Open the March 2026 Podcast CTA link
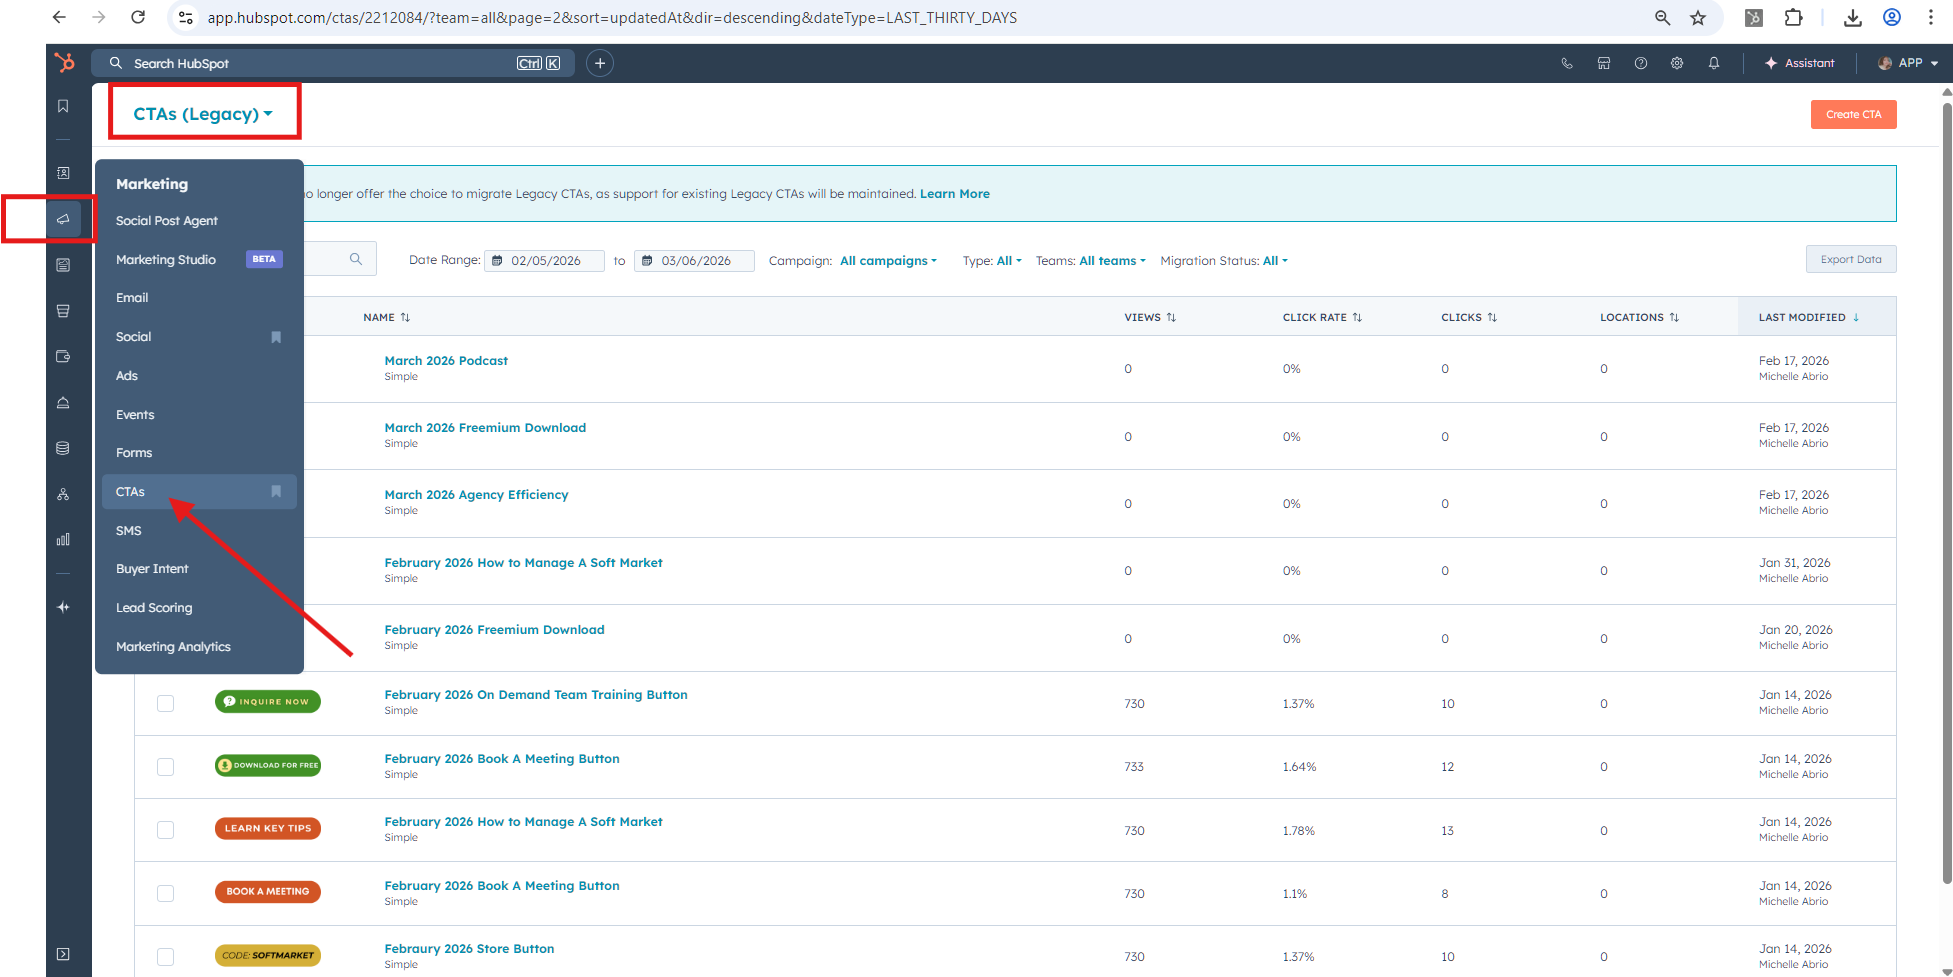 point(446,361)
